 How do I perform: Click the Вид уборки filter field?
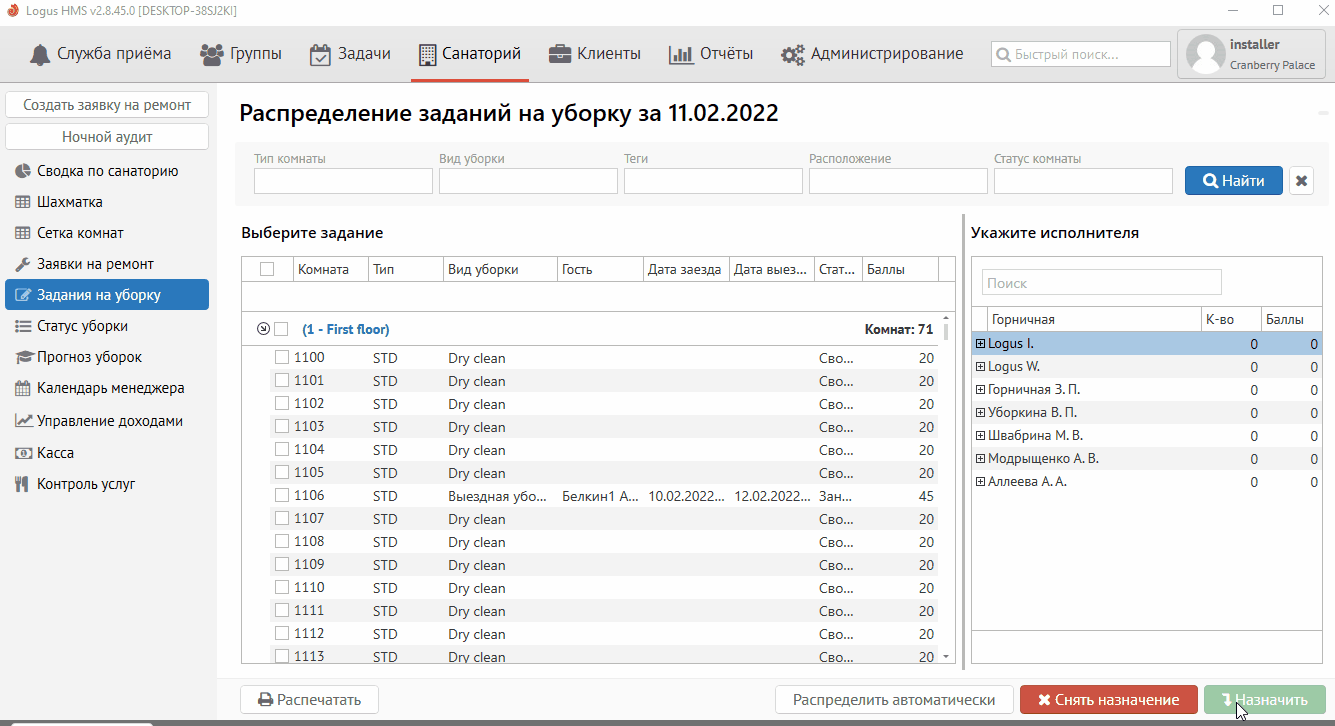coord(528,181)
